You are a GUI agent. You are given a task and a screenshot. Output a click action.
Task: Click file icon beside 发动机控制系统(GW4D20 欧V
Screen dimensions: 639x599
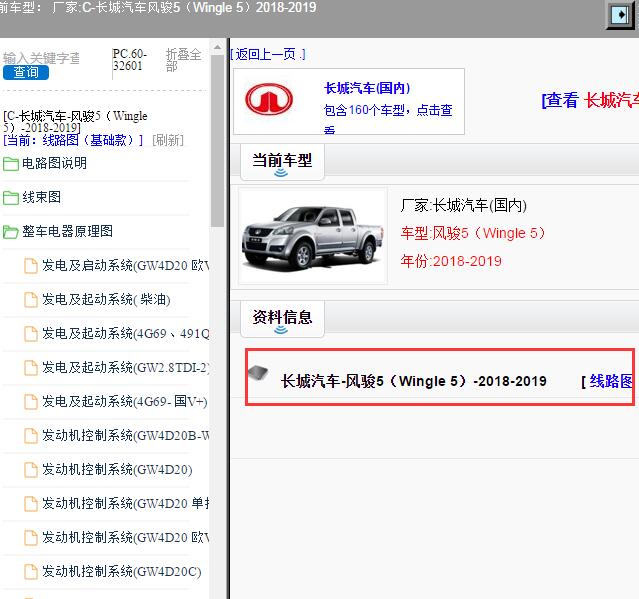click(31, 538)
